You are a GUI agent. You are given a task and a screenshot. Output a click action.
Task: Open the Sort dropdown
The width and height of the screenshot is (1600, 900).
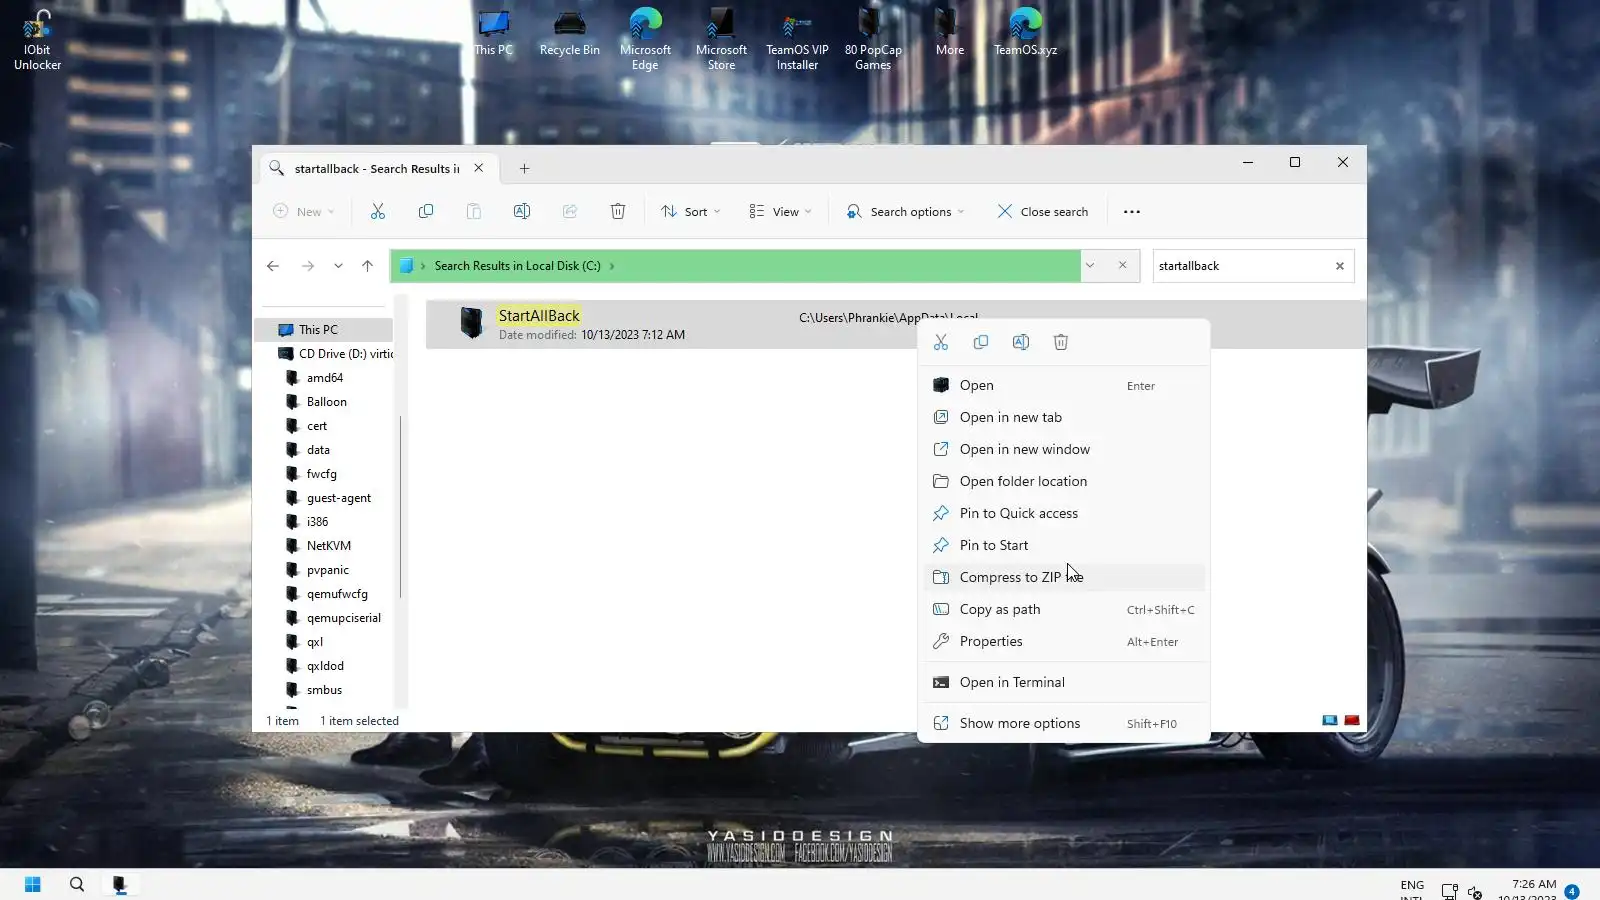[x=690, y=211]
